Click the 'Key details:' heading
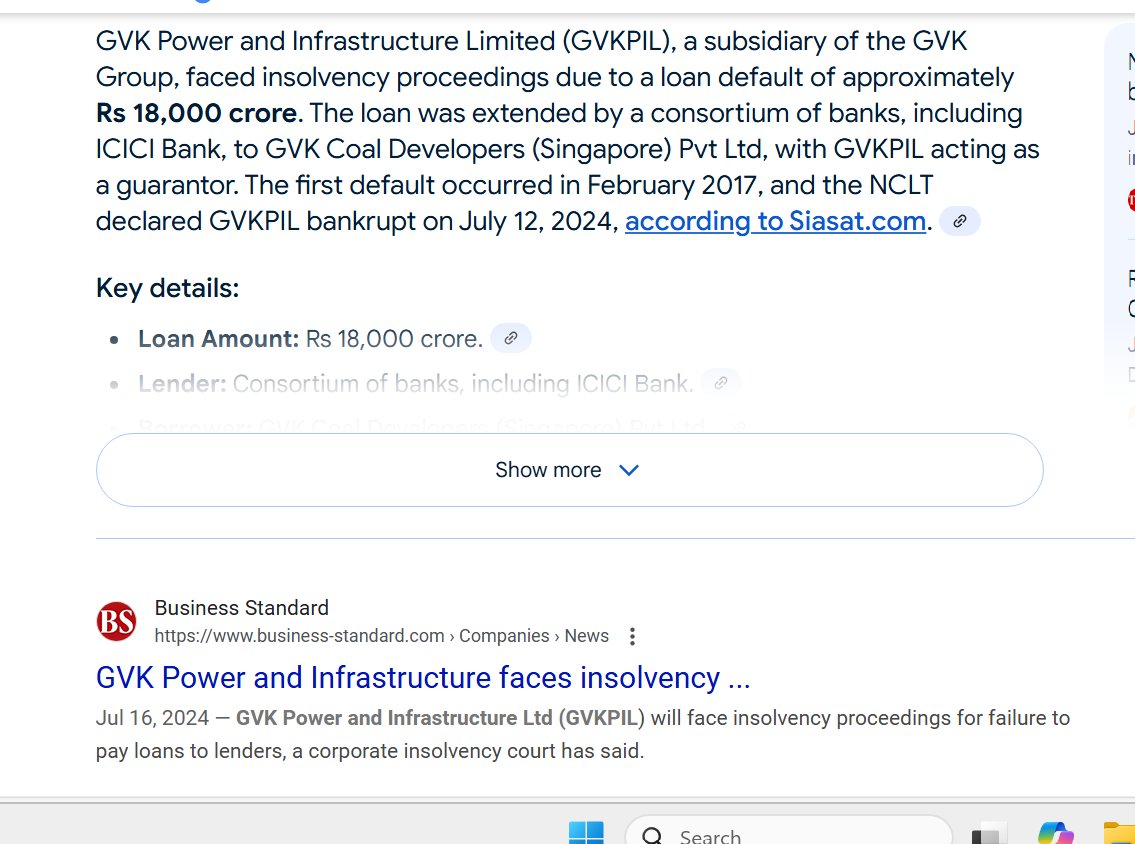 pos(167,288)
